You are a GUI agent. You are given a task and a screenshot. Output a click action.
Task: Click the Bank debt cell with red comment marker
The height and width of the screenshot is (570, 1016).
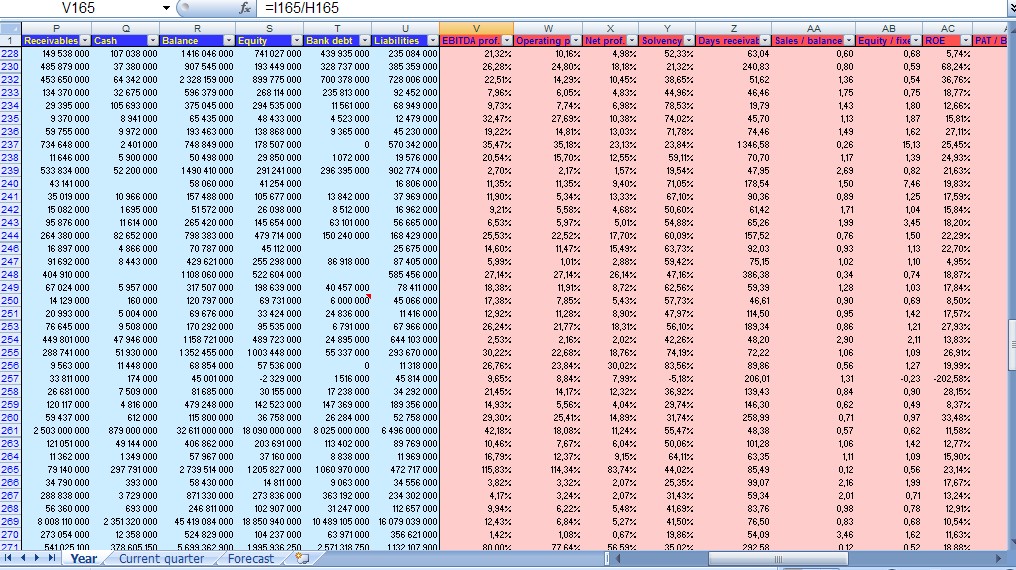click(x=338, y=301)
